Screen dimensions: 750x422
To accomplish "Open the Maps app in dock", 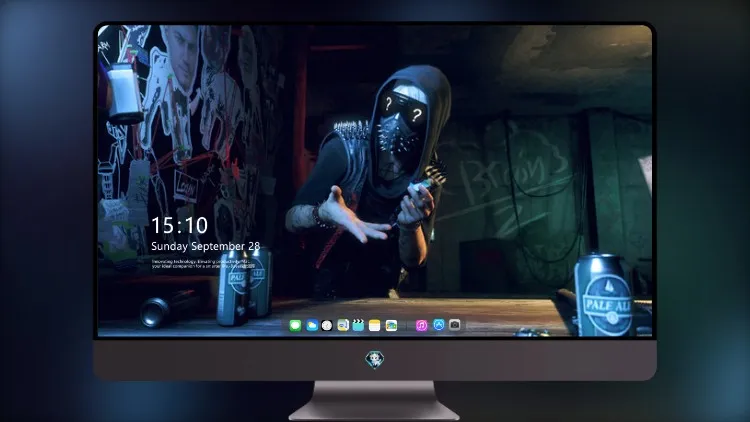I will [x=343, y=326].
